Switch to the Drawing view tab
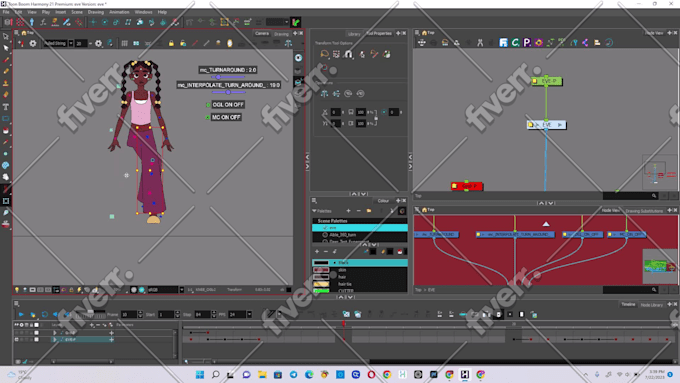This screenshot has width=680, height=383. [x=281, y=33]
